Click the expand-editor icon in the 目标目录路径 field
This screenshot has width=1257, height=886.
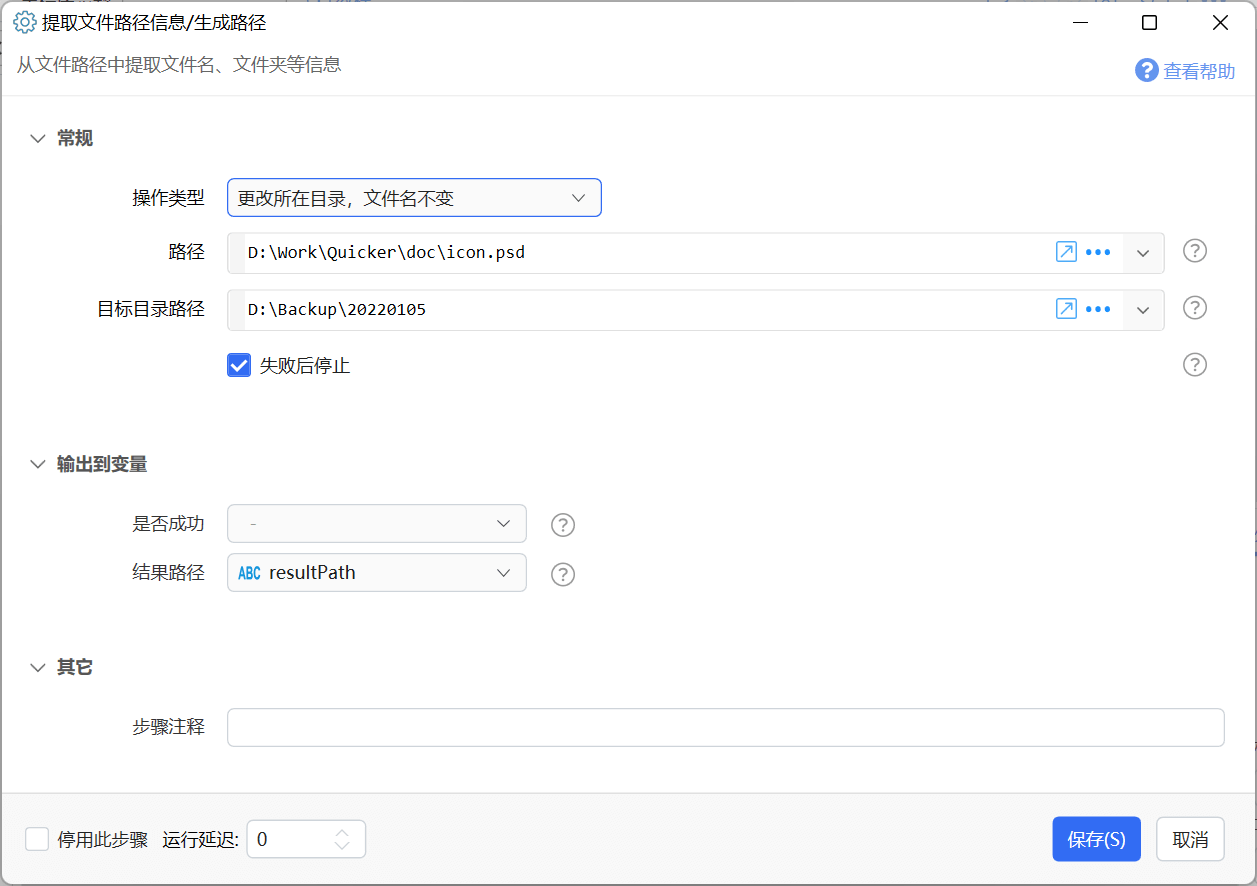1066,309
